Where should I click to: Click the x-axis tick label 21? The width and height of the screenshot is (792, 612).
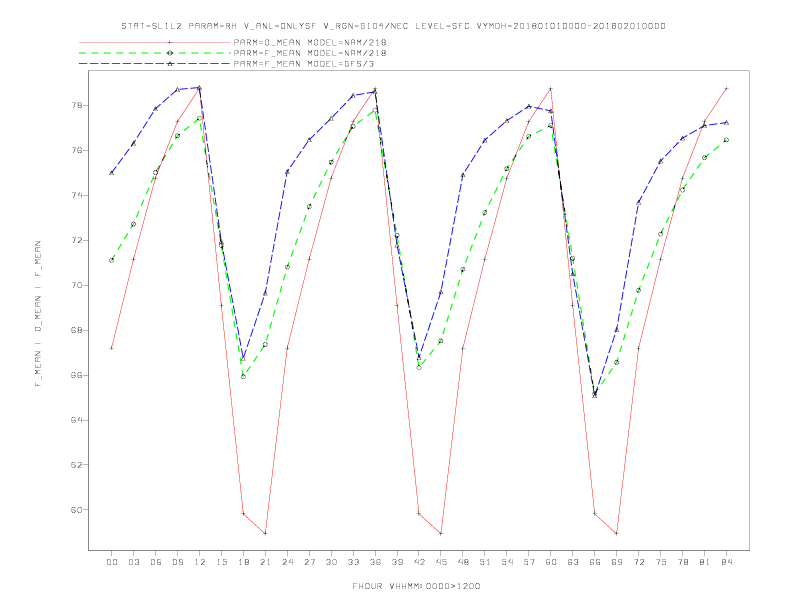click(265, 562)
